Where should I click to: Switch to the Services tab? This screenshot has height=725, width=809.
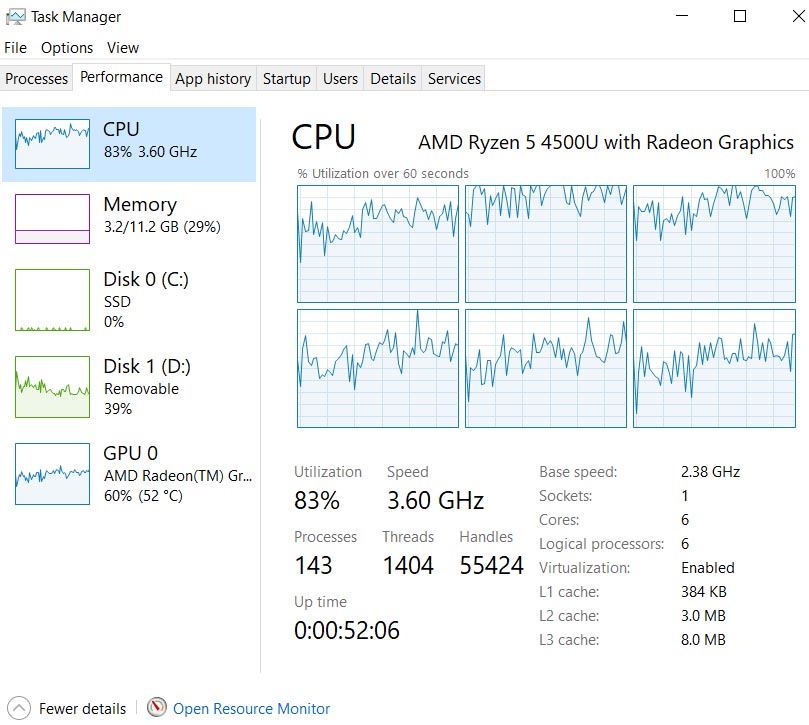coord(454,78)
